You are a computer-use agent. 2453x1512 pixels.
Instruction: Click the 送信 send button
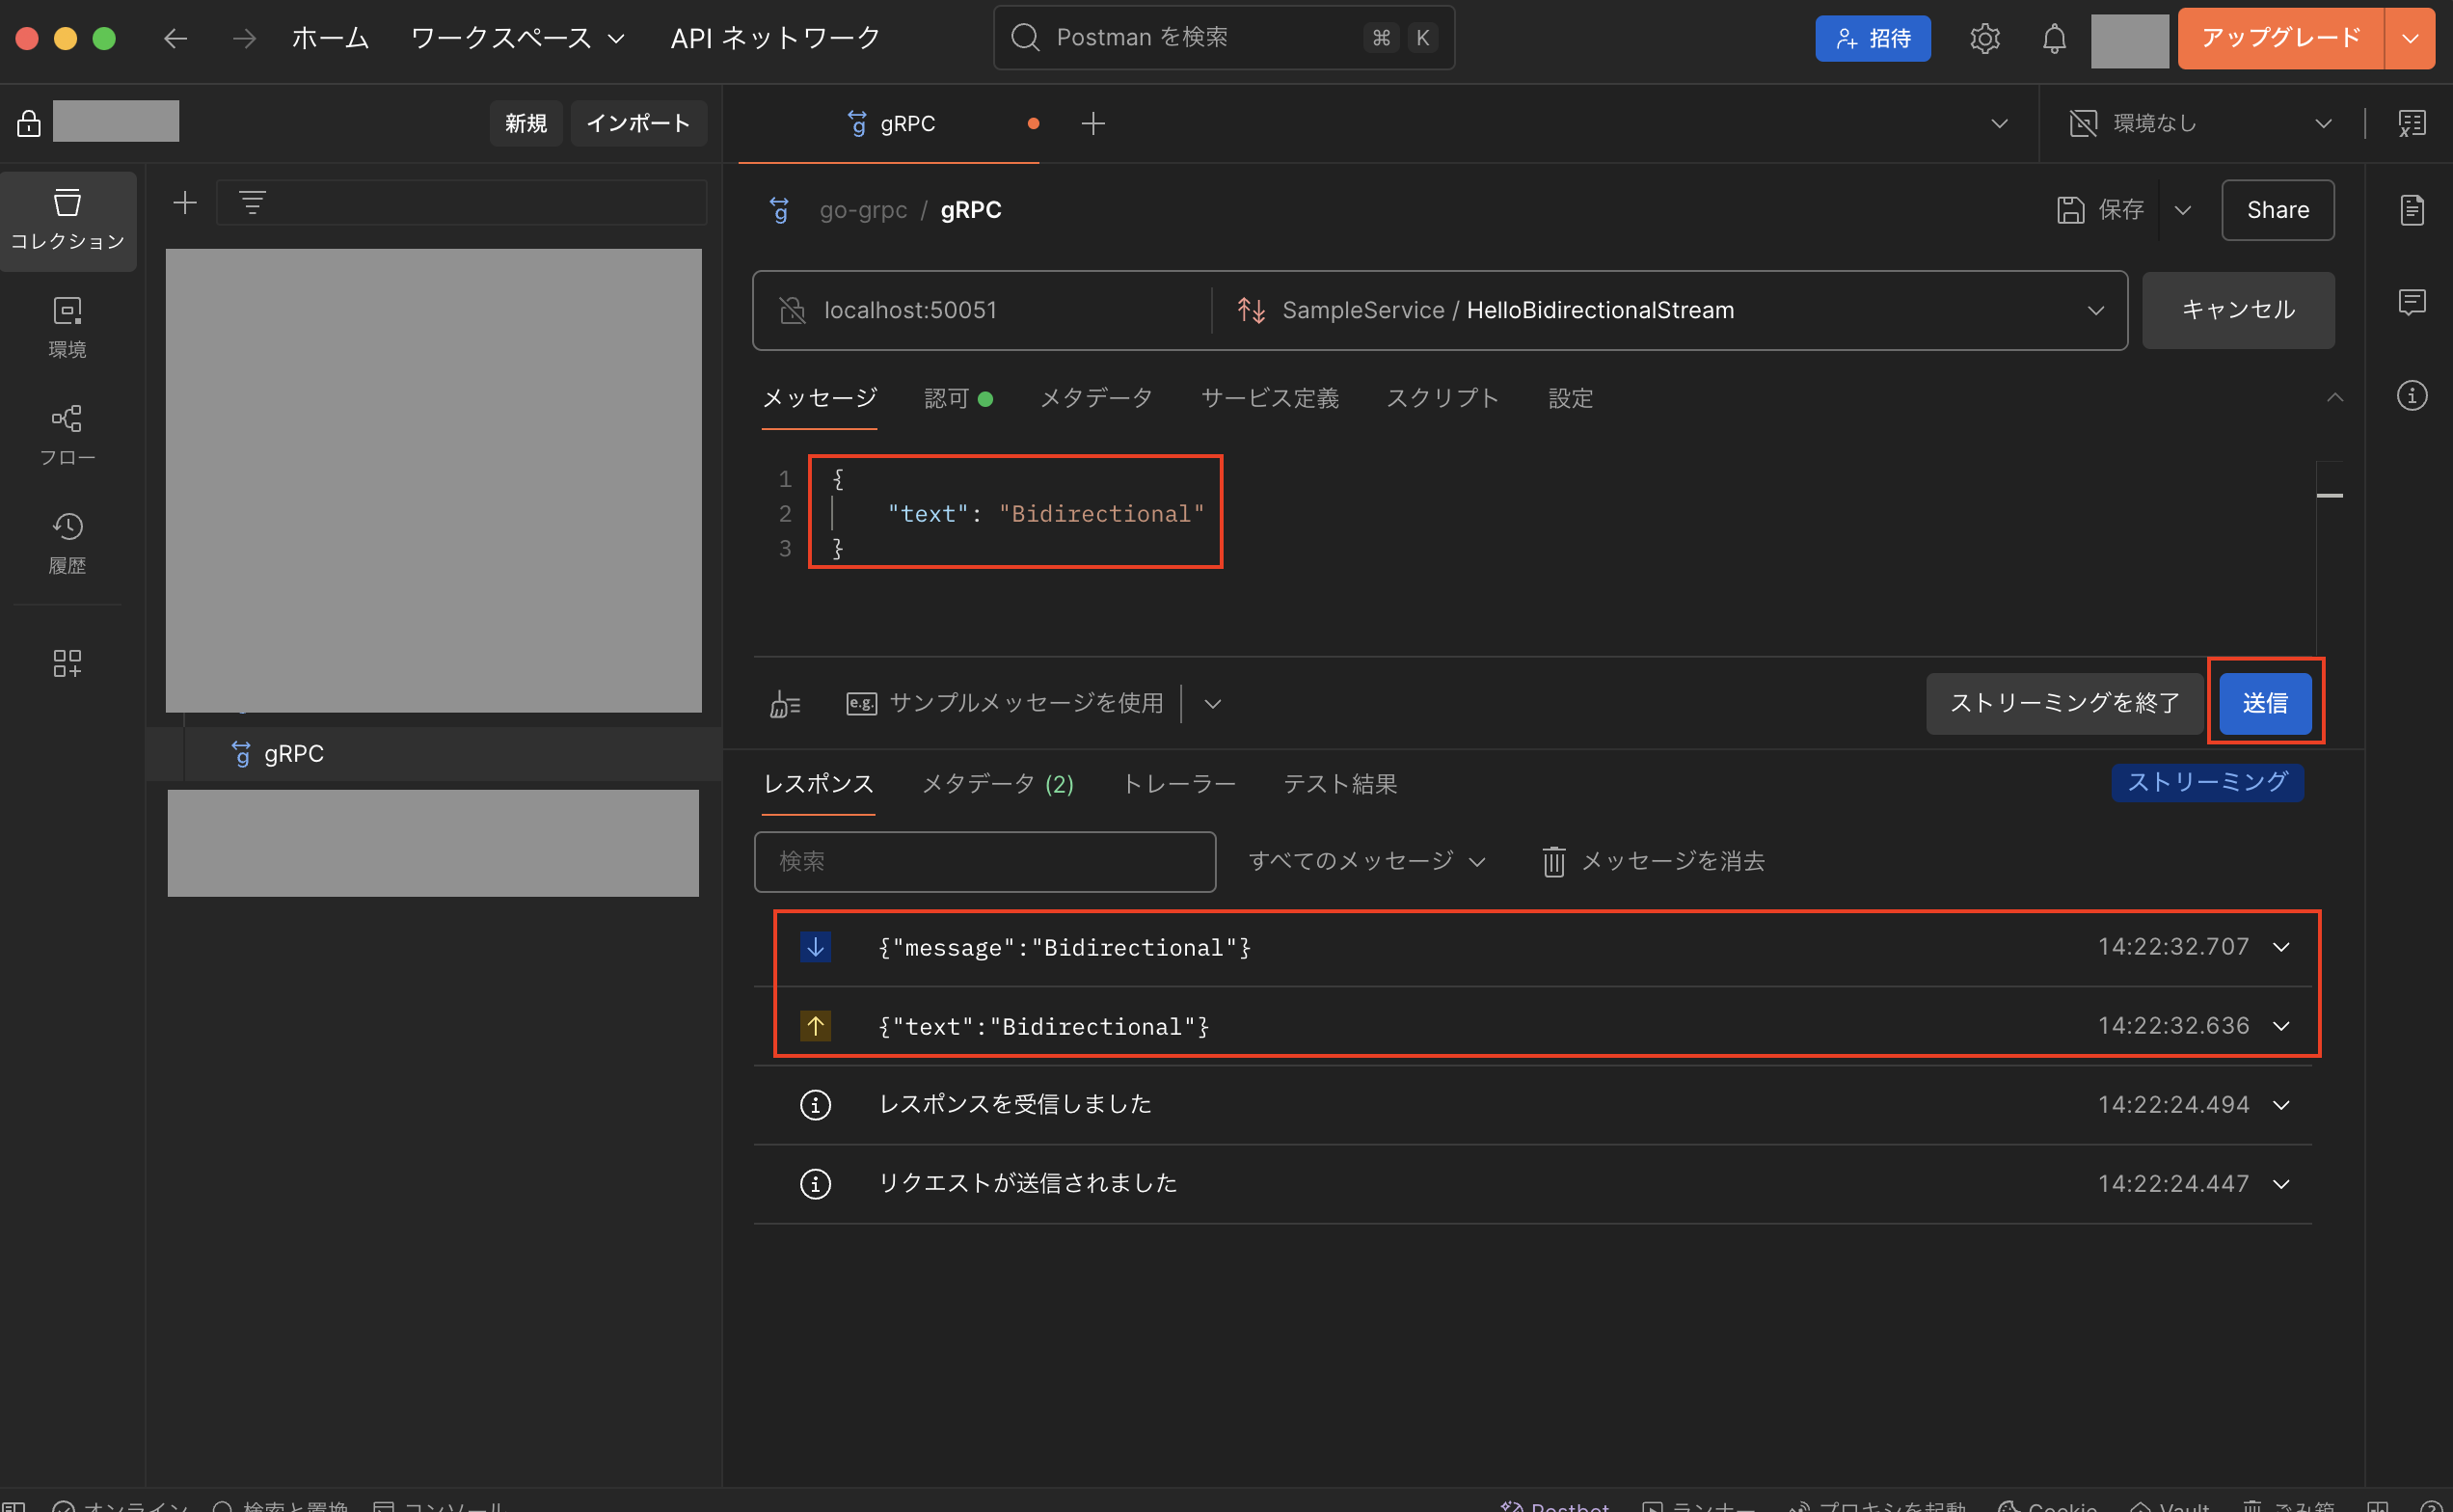[2265, 704]
